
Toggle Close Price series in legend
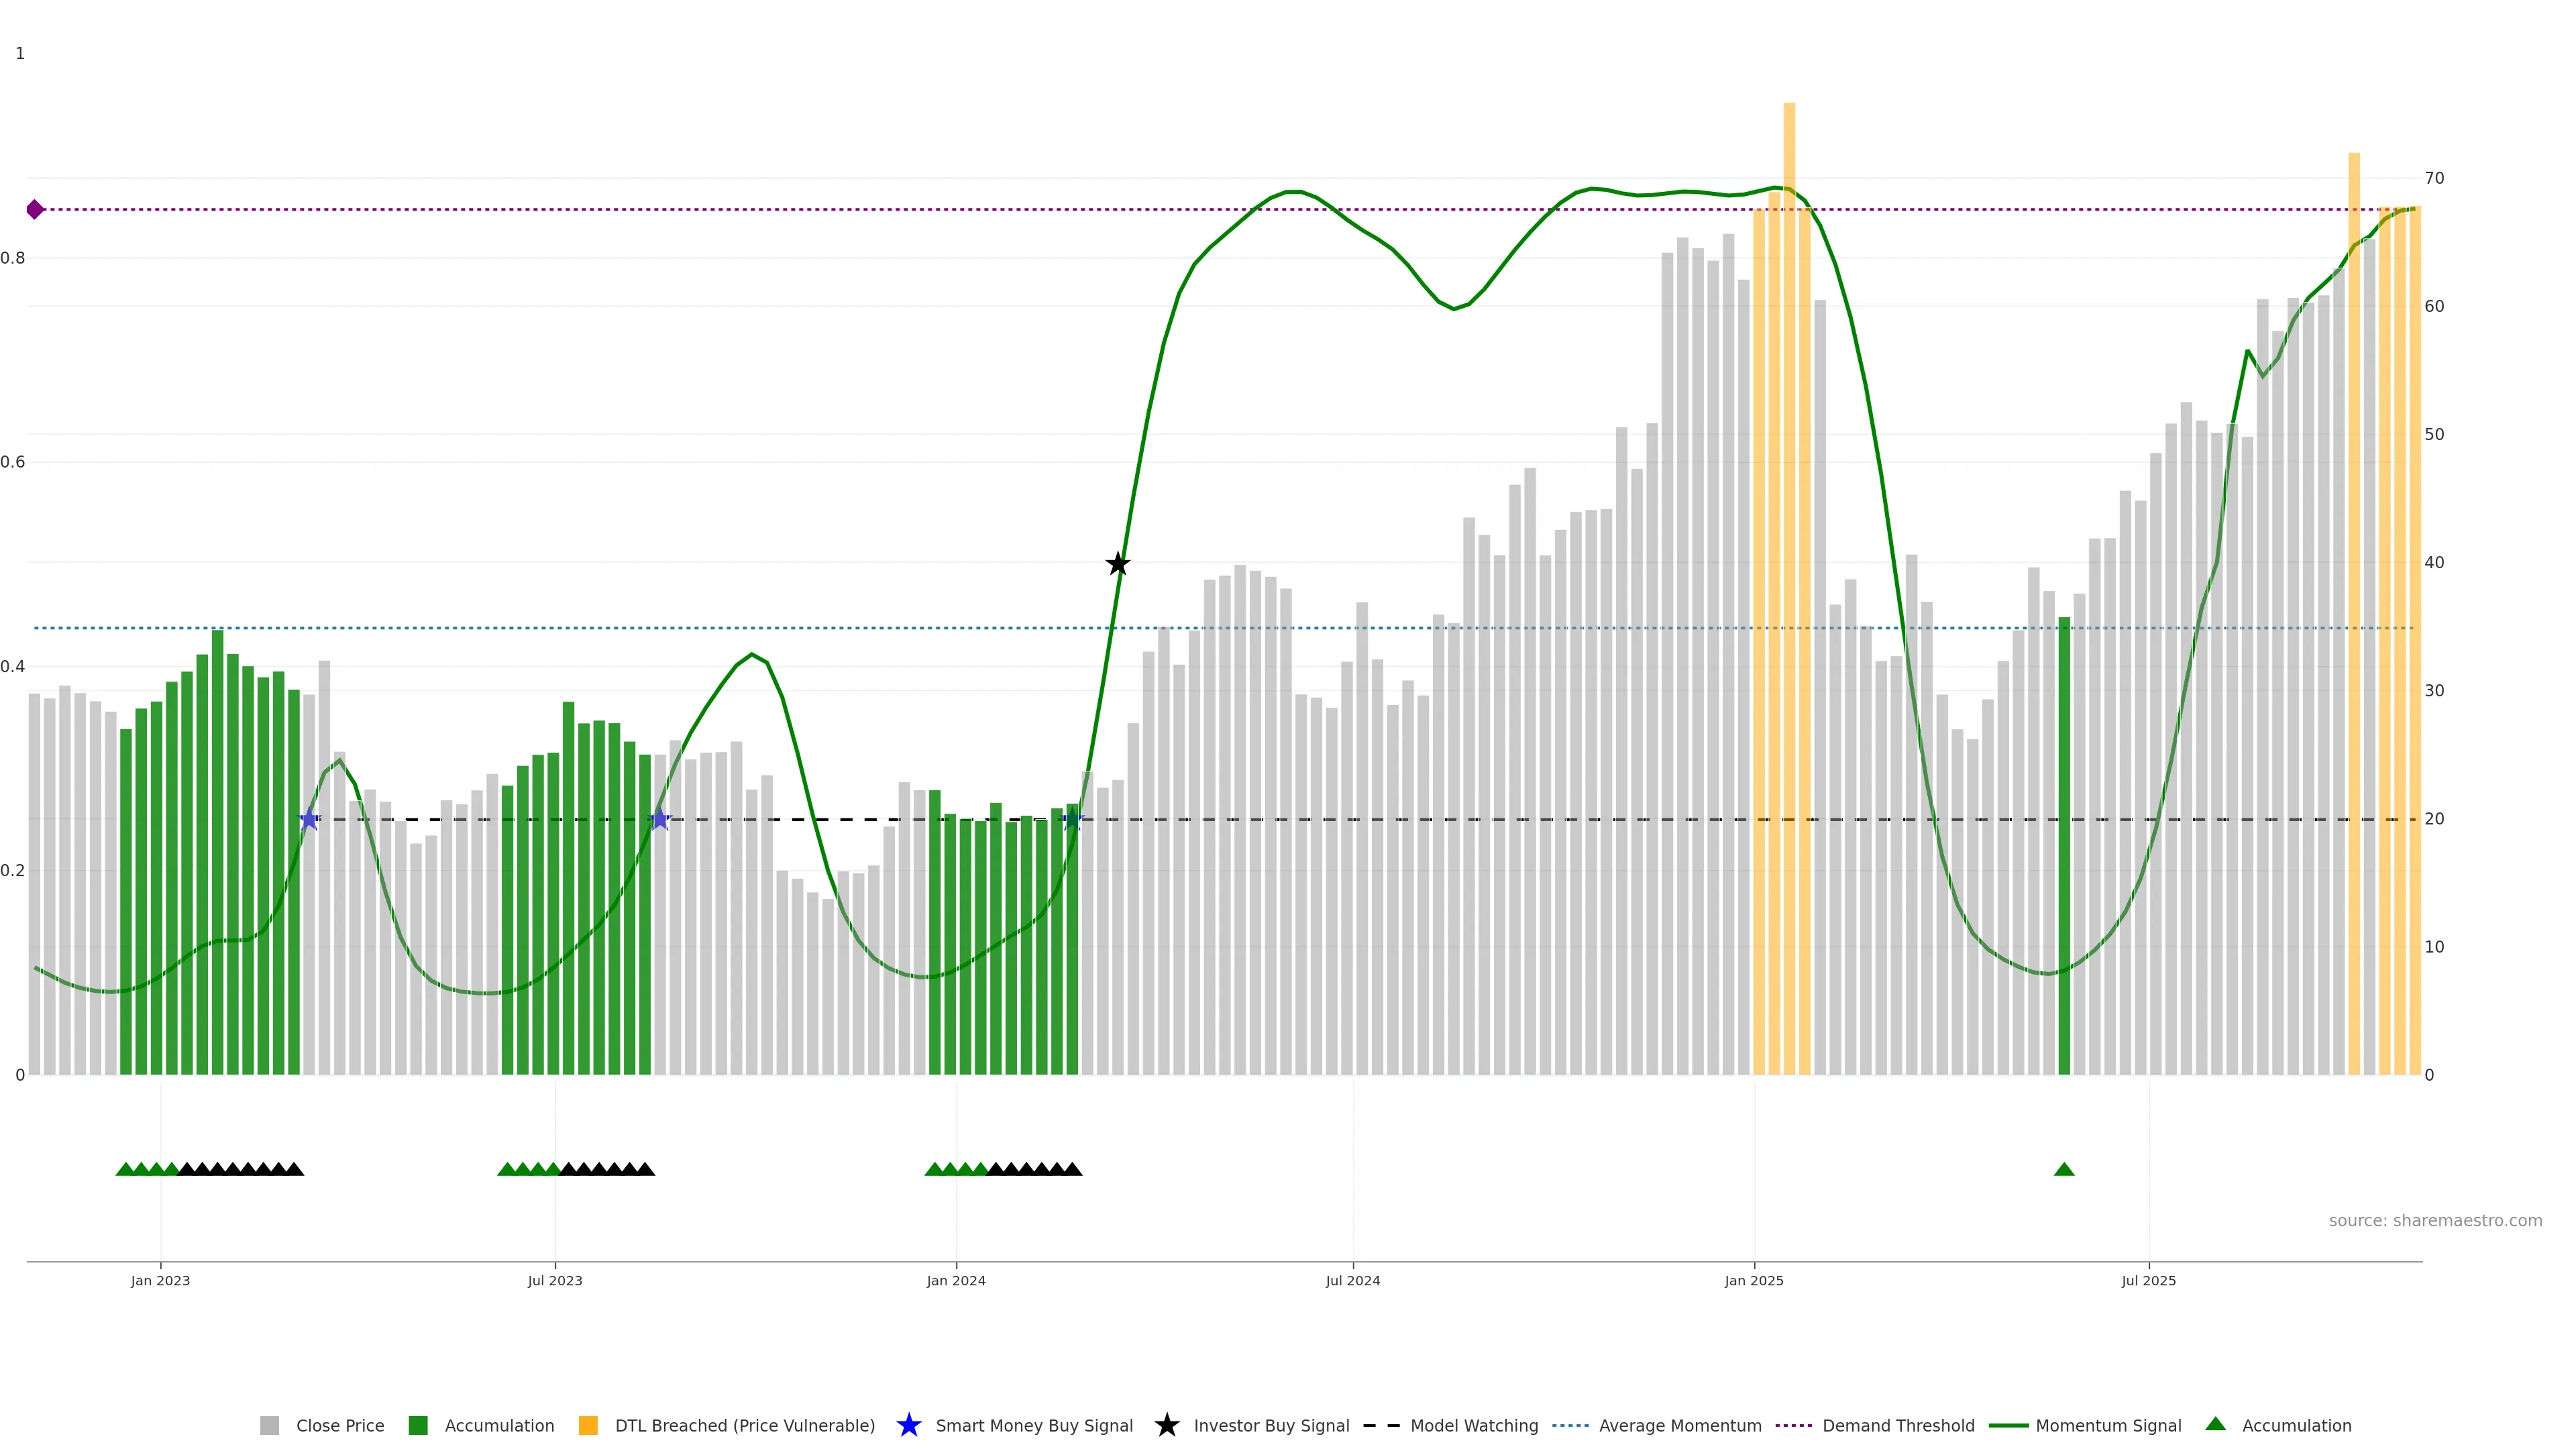click(339, 1426)
